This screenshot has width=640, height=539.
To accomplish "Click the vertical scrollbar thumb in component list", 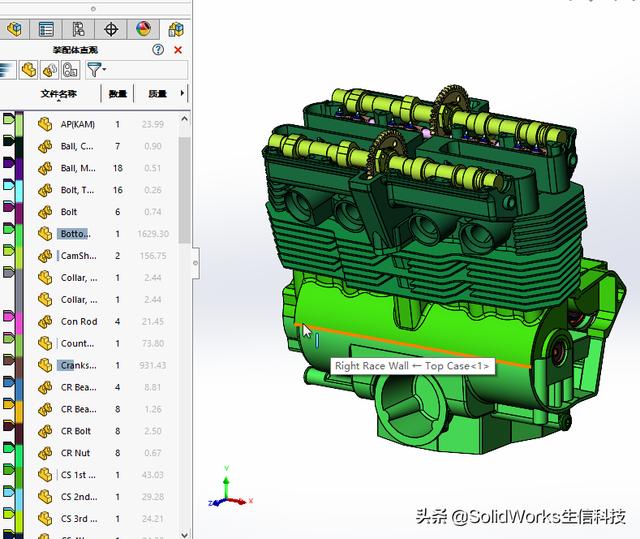I will [x=184, y=190].
